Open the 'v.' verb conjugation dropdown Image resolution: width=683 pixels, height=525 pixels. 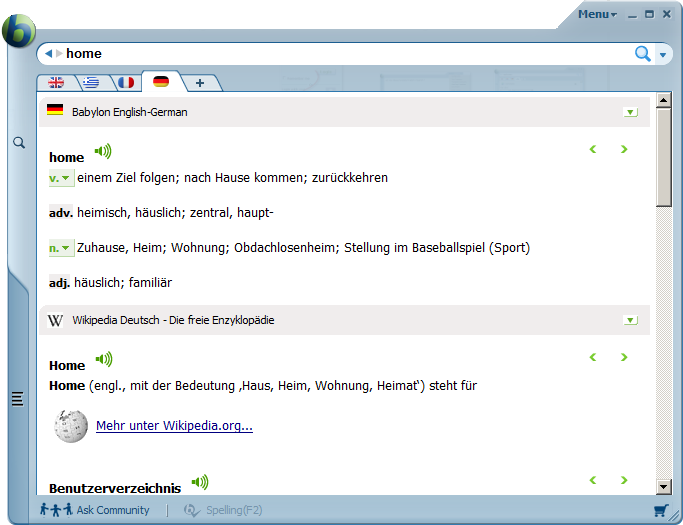click(x=61, y=178)
